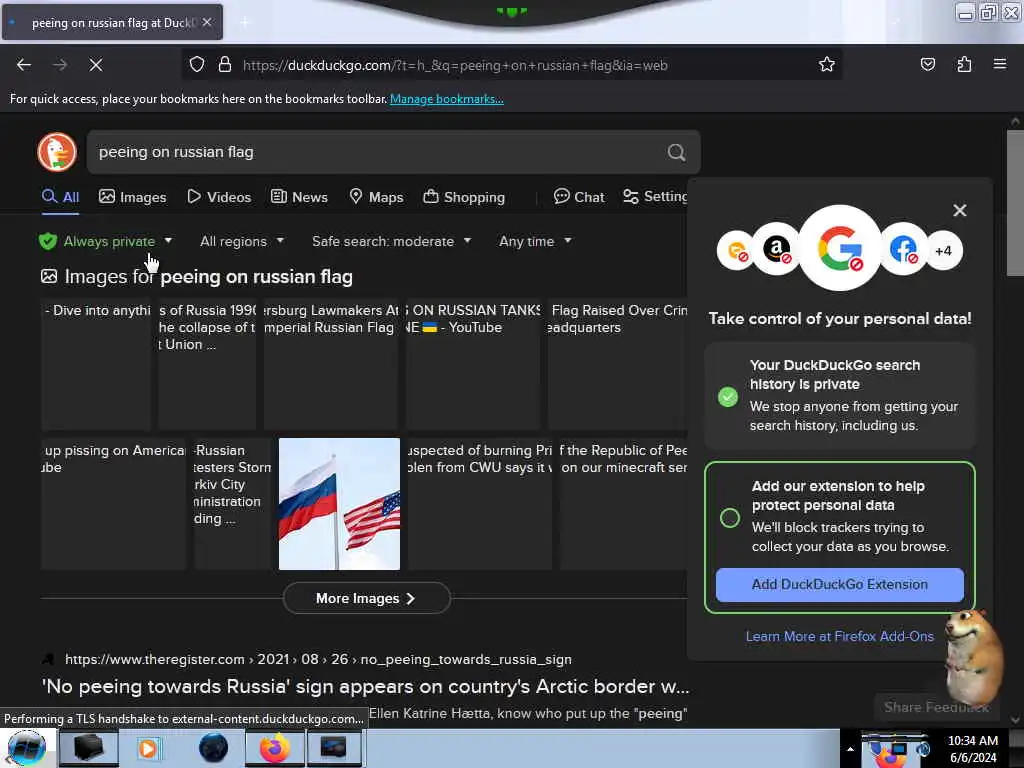
Task: Click the 'Images for peeing on russian flag' heading
Action: tap(197, 277)
